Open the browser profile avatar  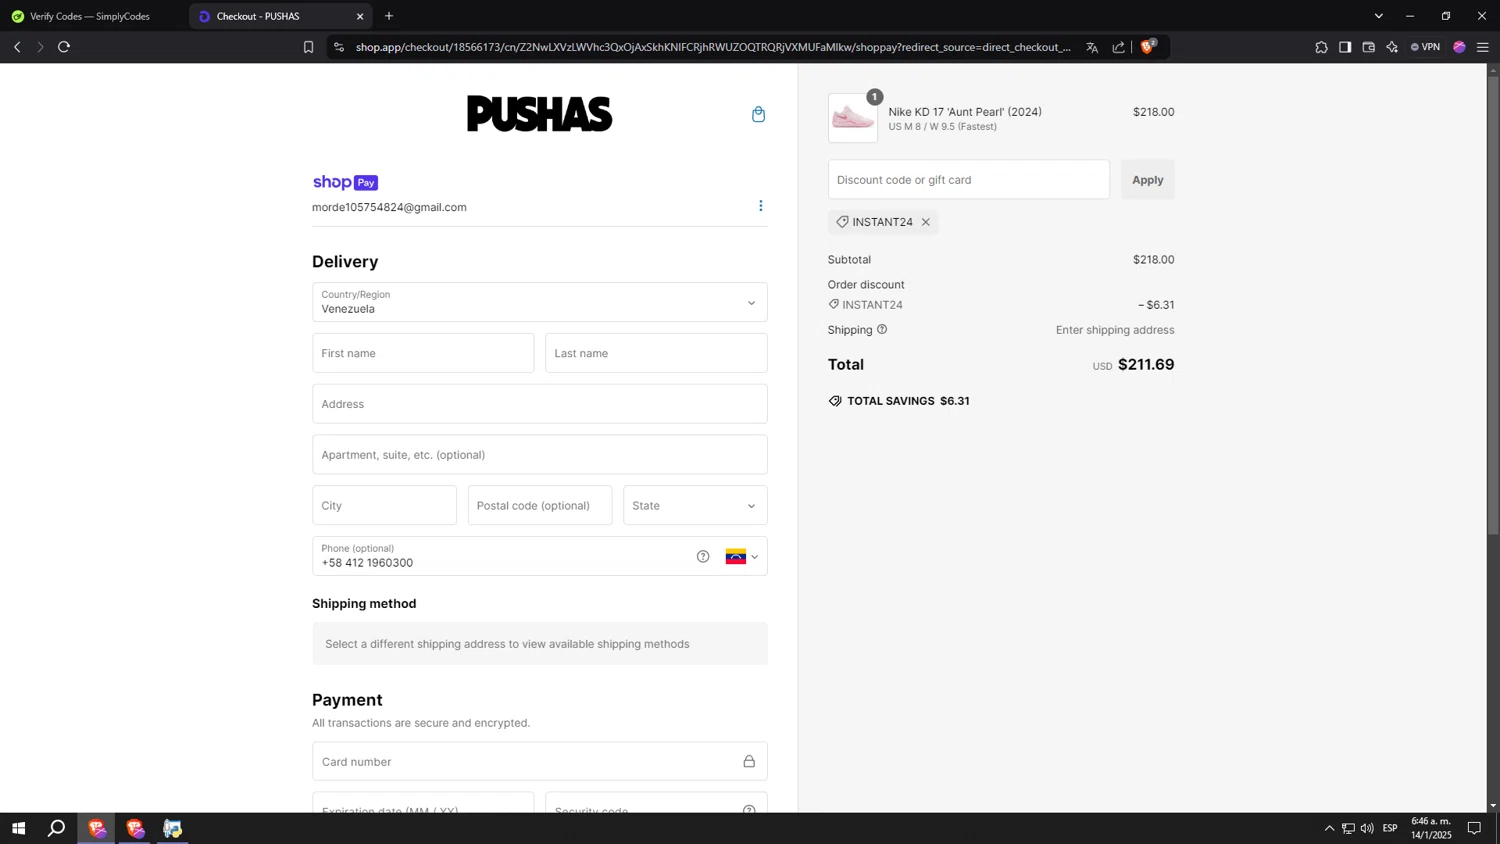tap(1459, 47)
